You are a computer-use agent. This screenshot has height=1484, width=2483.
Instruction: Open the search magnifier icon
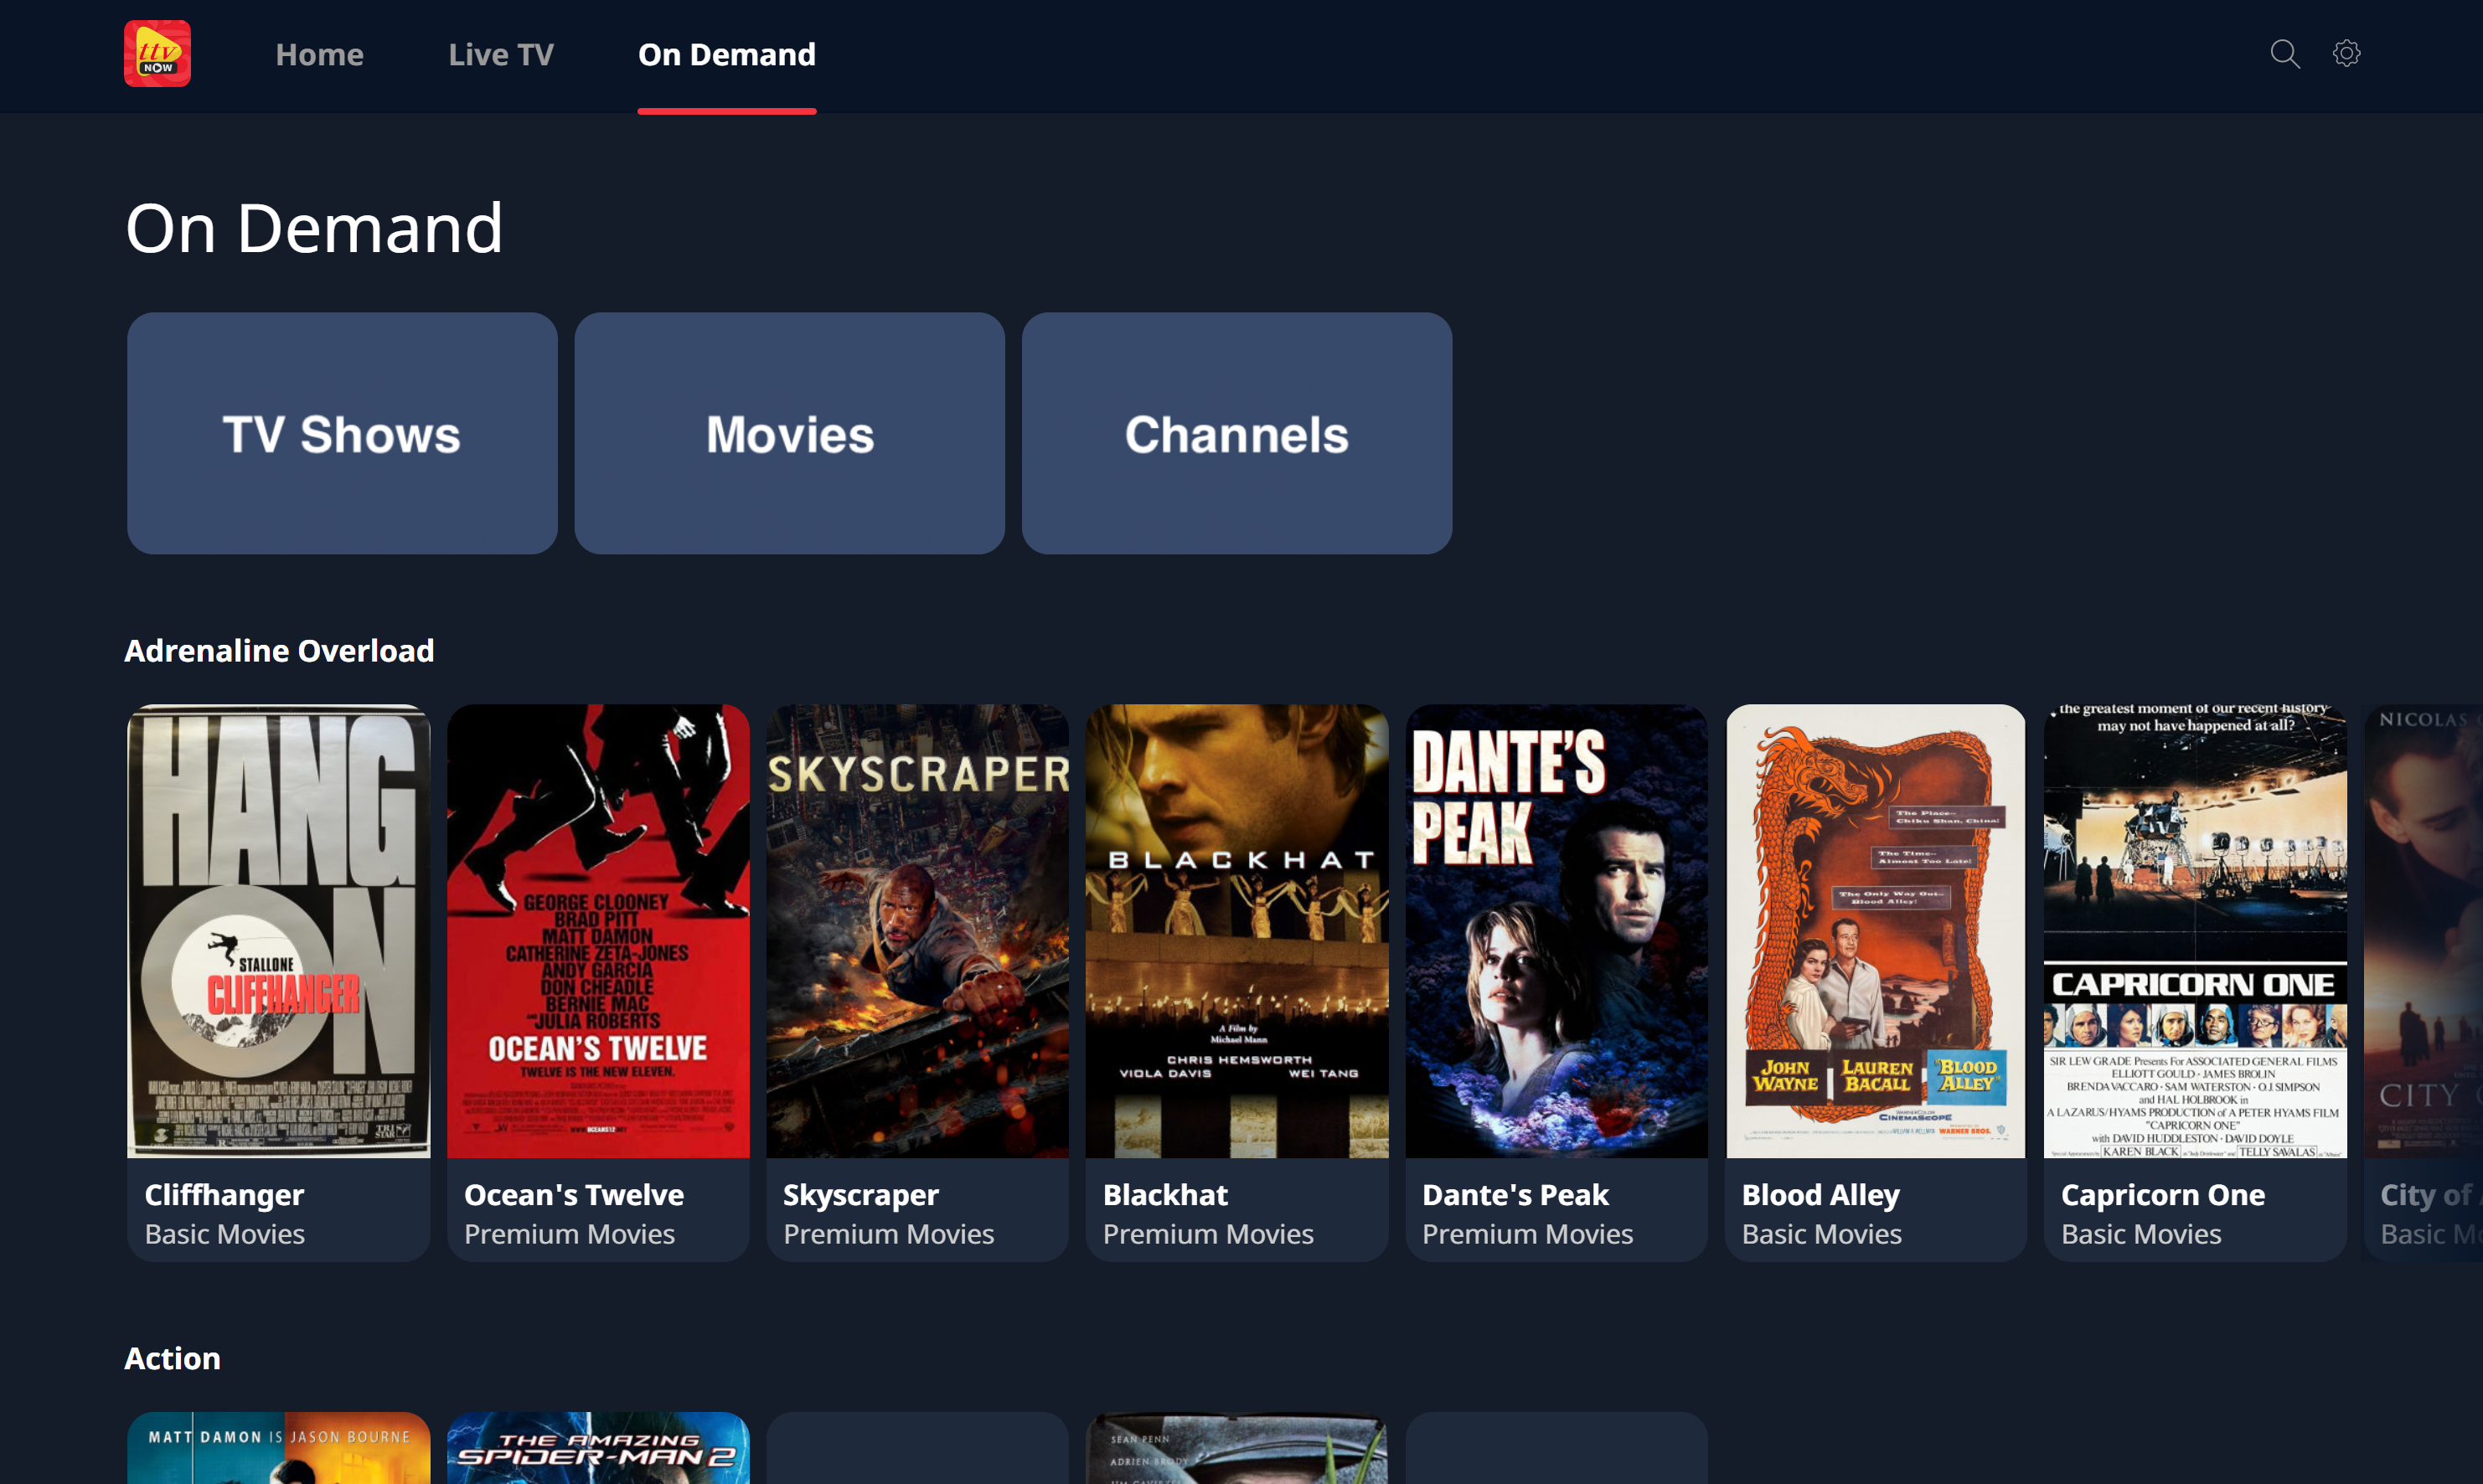point(2284,54)
